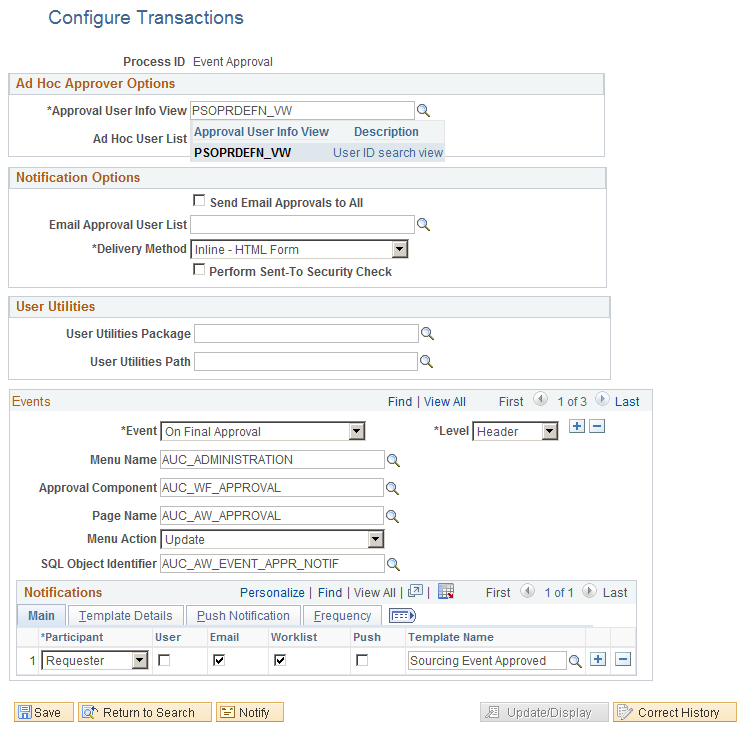Click User Utilities Package input field

pyautogui.click(x=306, y=333)
